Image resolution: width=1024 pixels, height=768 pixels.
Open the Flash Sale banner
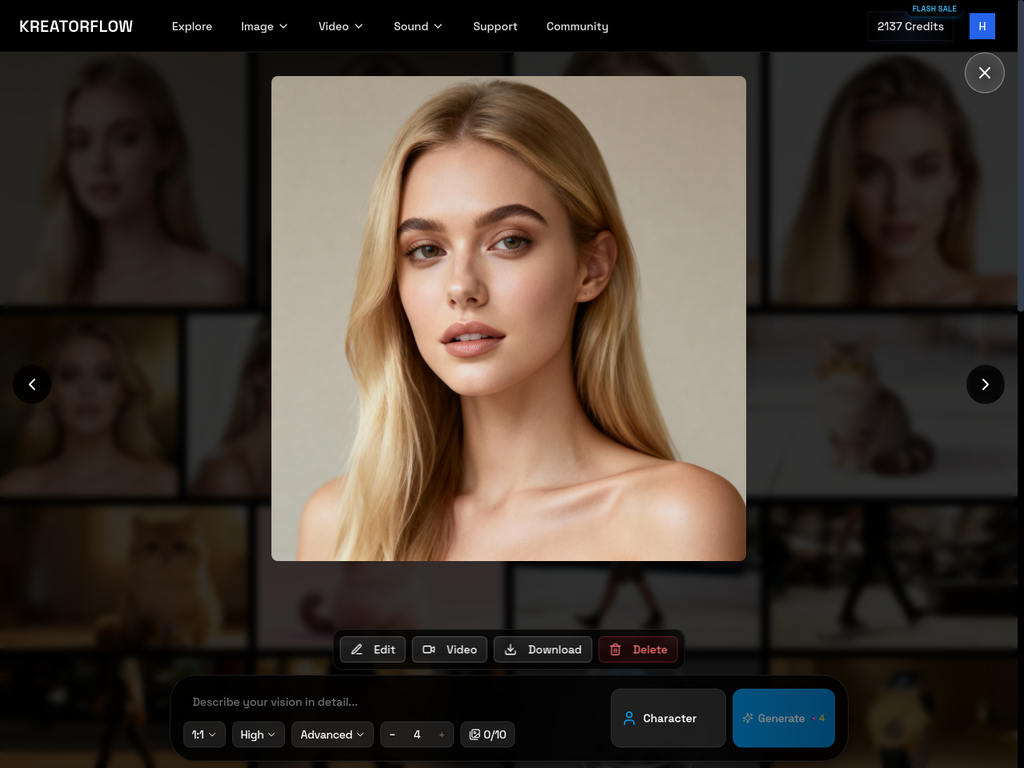933,8
